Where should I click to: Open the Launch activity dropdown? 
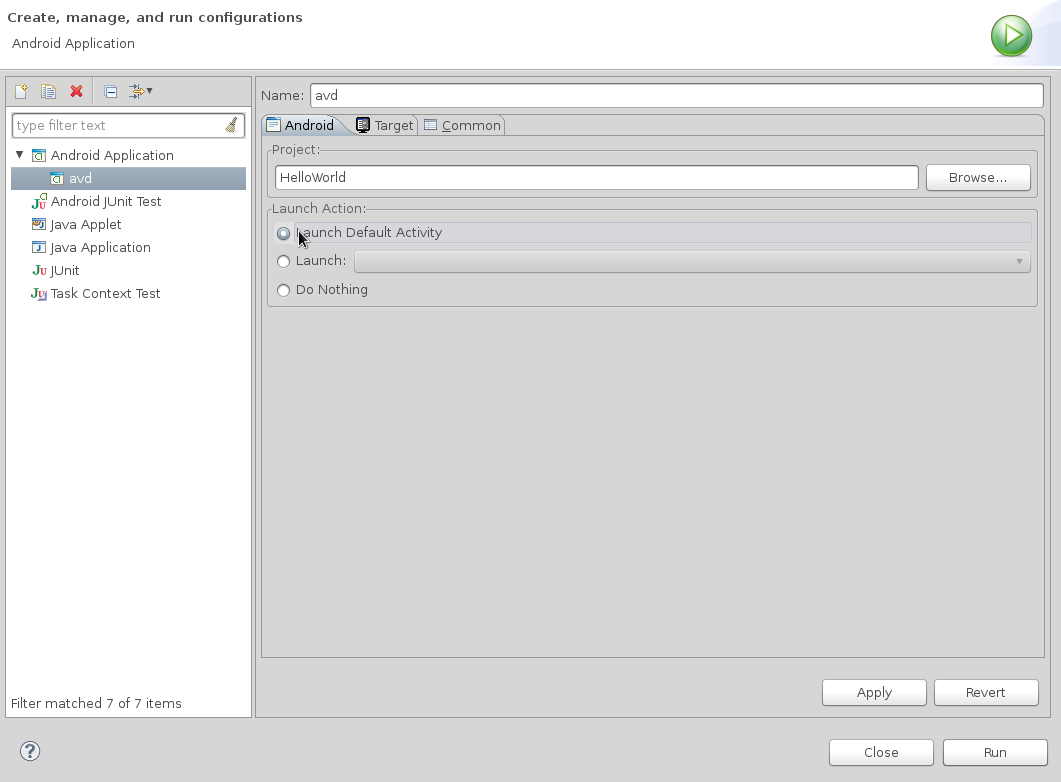[x=692, y=262]
